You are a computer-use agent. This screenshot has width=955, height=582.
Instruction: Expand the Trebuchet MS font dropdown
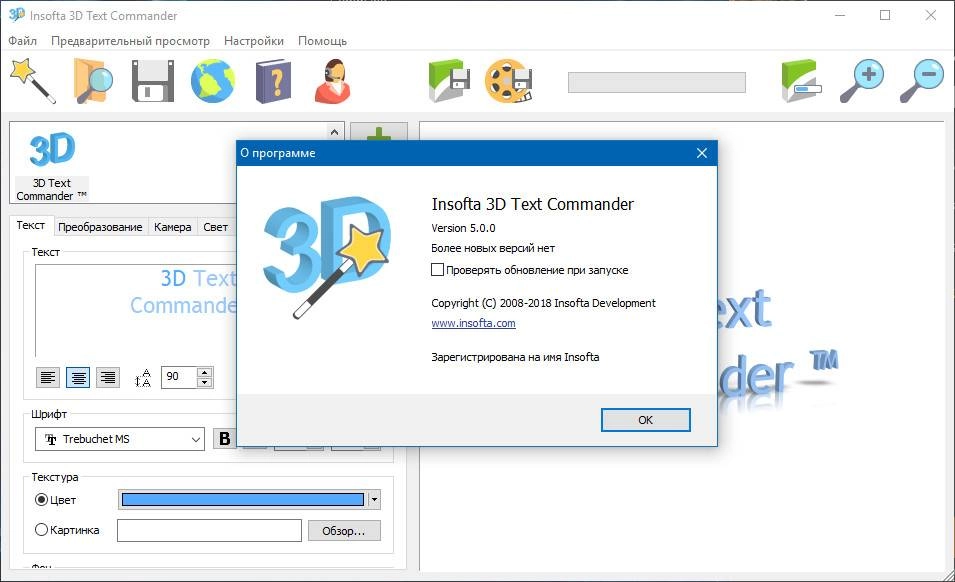[196, 439]
